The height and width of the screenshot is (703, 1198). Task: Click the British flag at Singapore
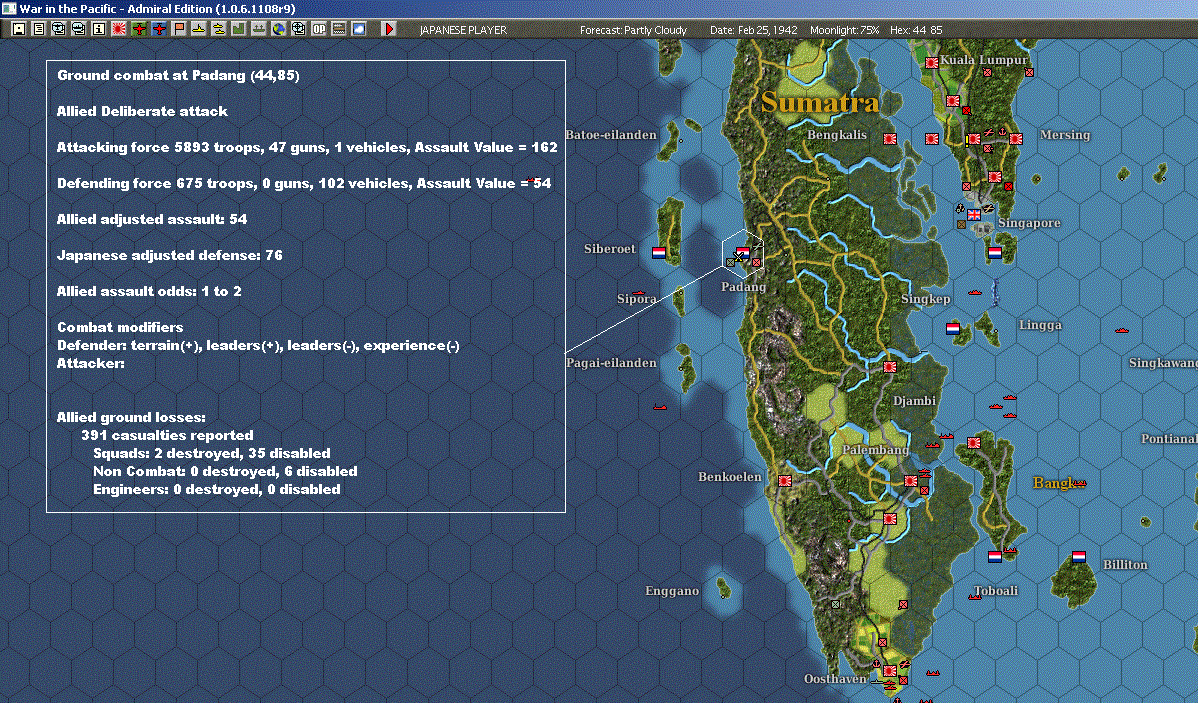(974, 215)
